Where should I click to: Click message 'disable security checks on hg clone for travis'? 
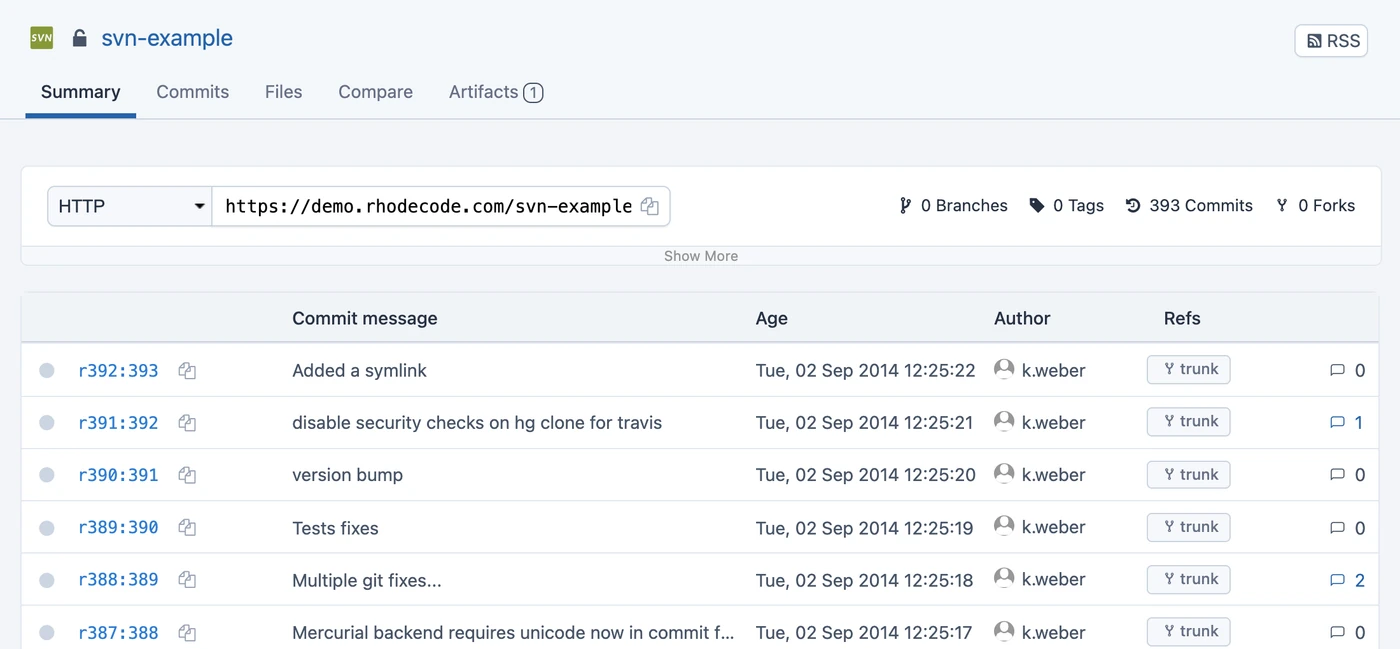coord(477,423)
